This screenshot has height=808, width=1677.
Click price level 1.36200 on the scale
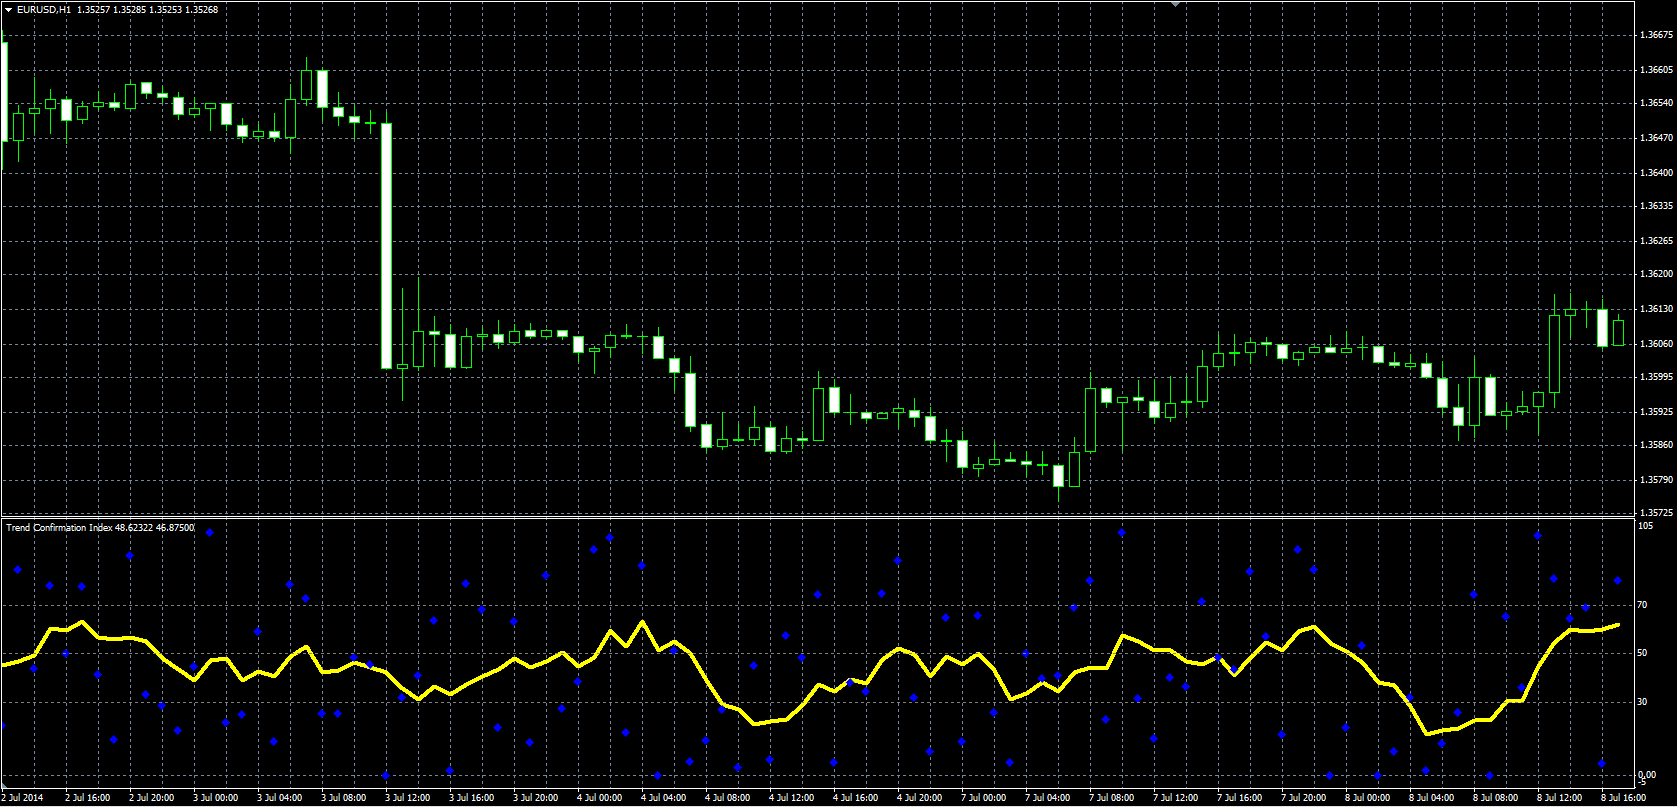coord(1656,274)
